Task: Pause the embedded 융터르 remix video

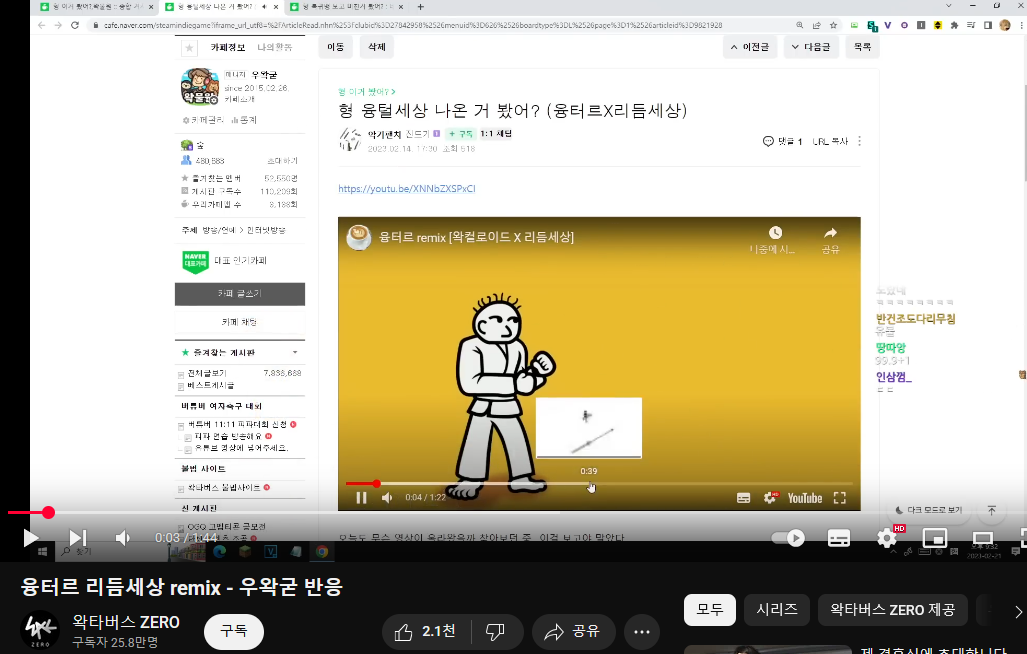Action: click(361, 498)
